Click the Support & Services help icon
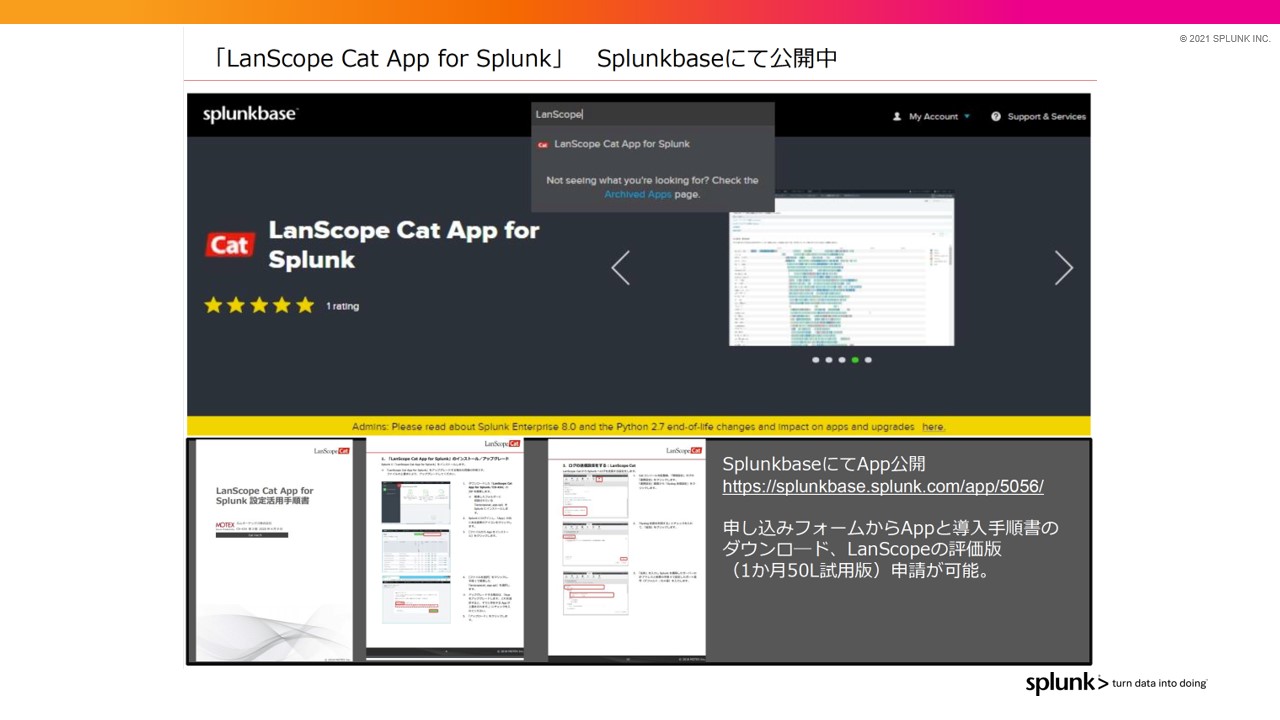 (x=996, y=117)
